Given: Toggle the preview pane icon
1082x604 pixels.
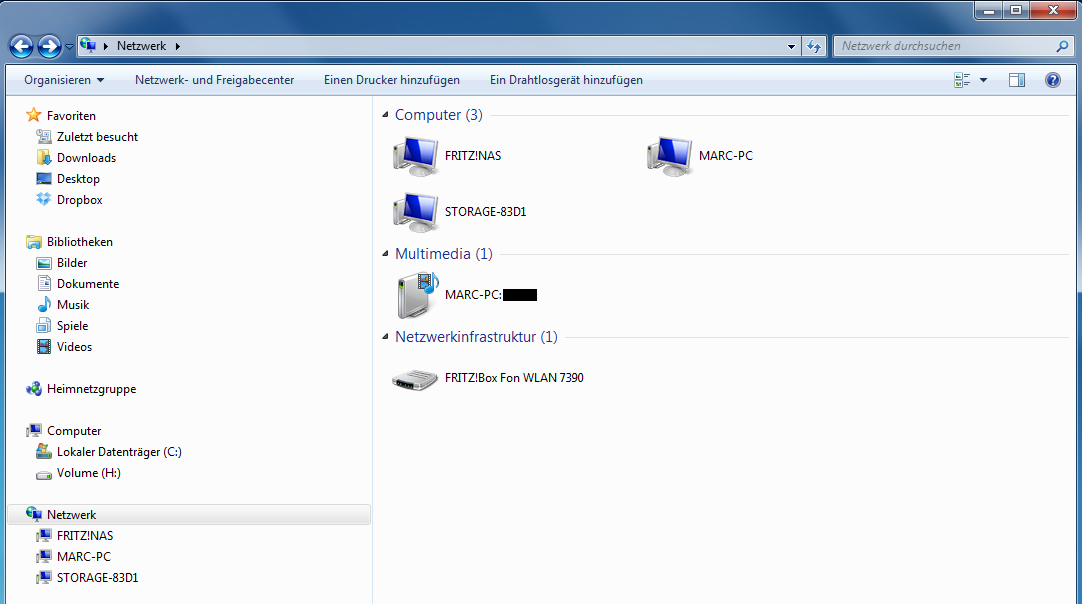Looking at the screenshot, I should 1017,80.
